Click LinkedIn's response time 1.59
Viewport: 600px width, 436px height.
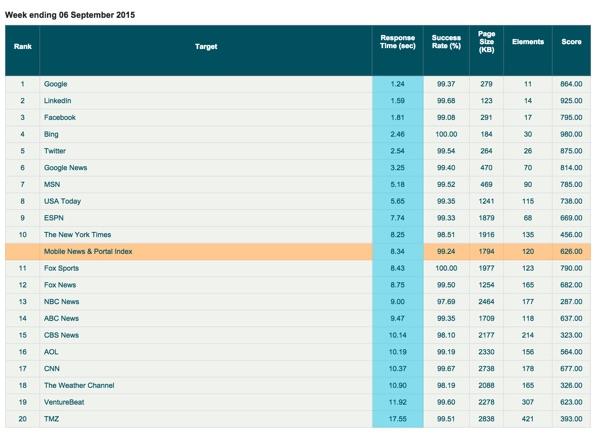pos(398,101)
